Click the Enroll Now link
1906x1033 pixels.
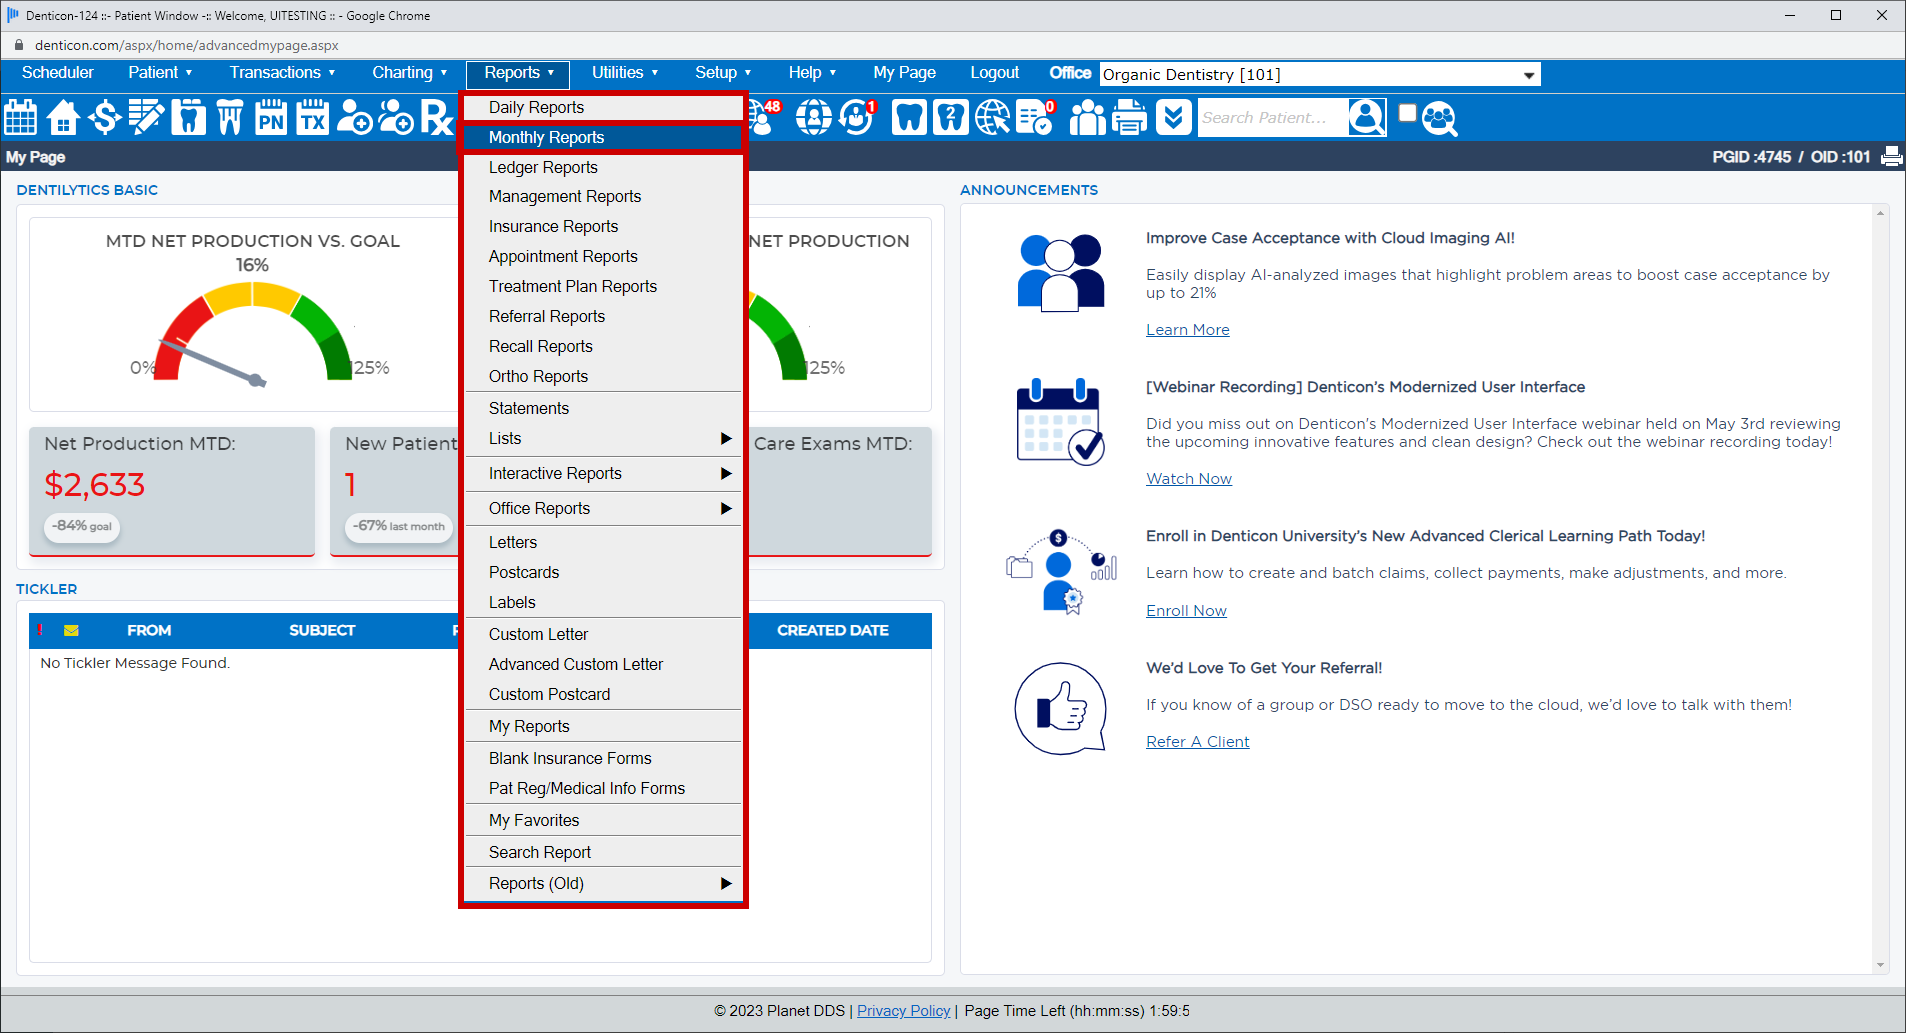[x=1186, y=611]
